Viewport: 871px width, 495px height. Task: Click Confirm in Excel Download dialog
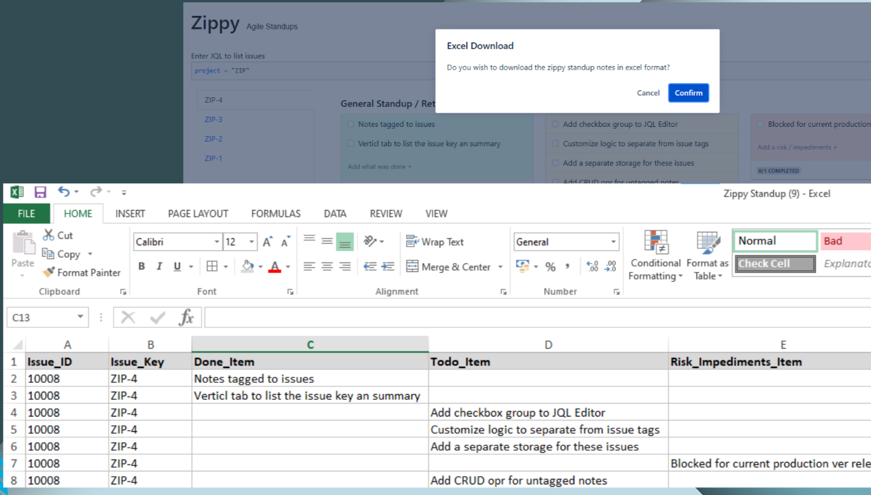[x=688, y=93]
